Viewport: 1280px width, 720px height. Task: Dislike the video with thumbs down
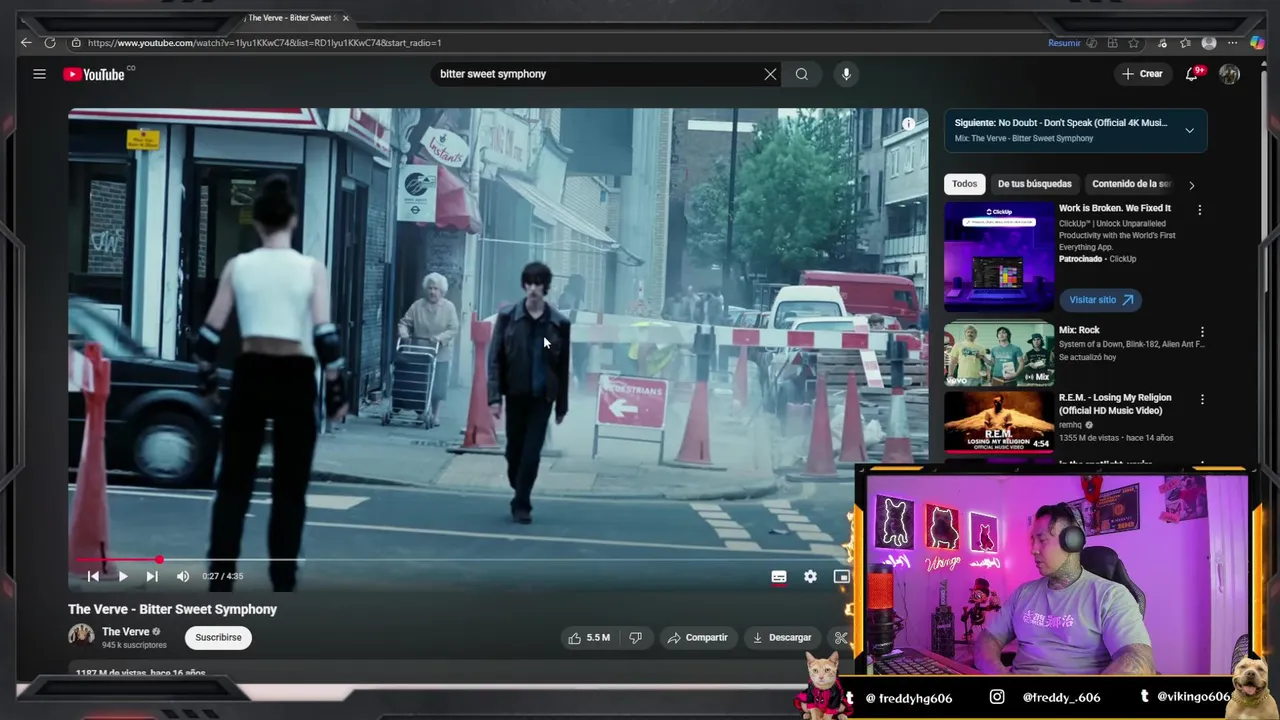(x=635, y=638)
